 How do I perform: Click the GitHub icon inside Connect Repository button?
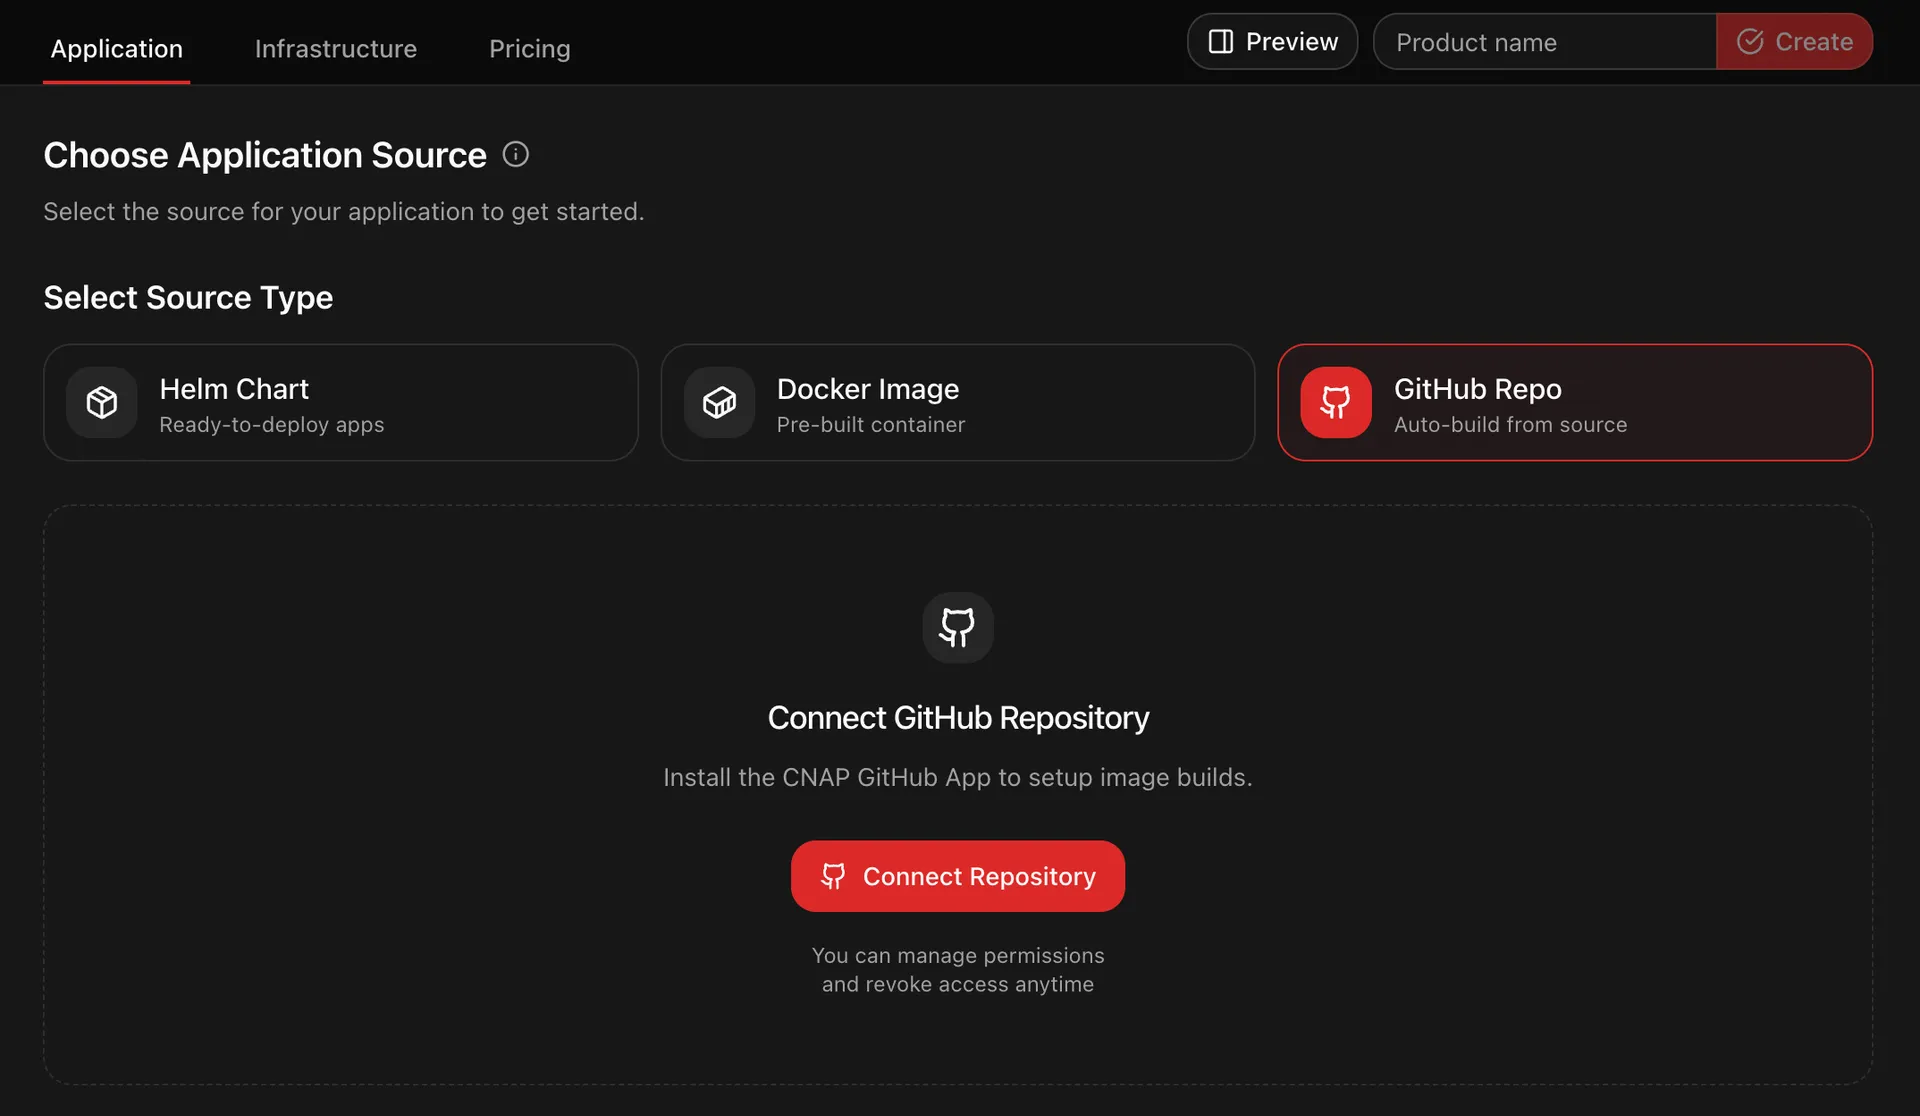click(x=833, y=876)
